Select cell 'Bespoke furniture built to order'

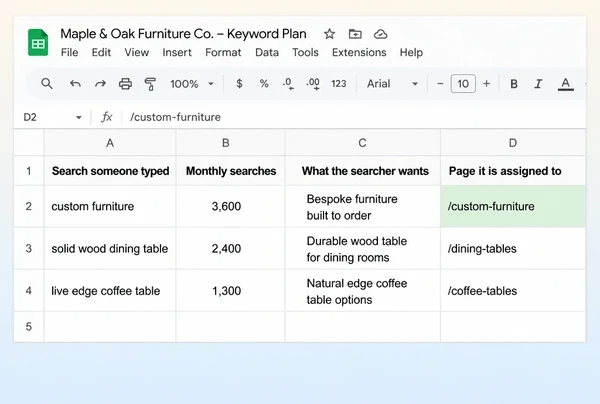point(362,206)
